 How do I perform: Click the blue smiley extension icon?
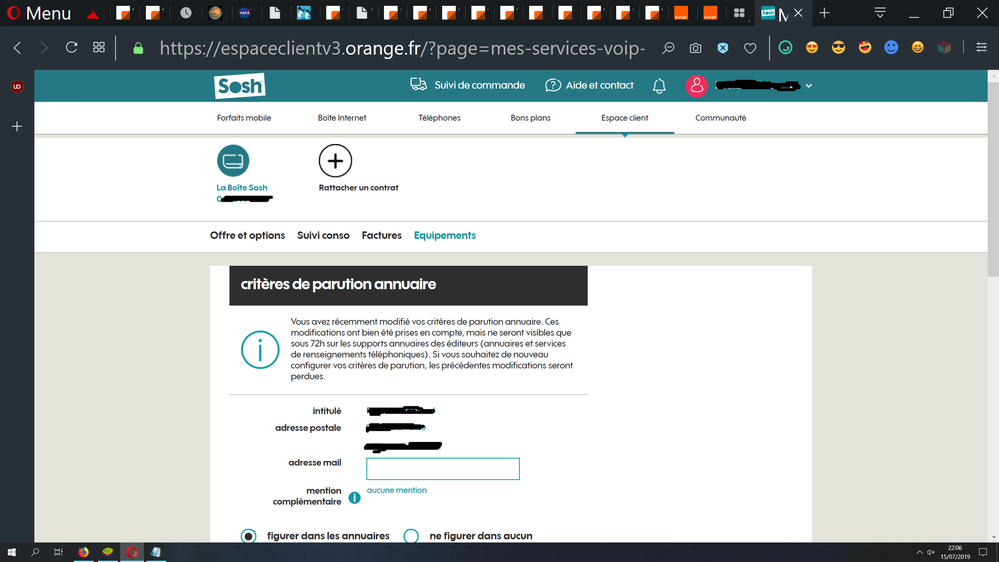click(891, 47)
